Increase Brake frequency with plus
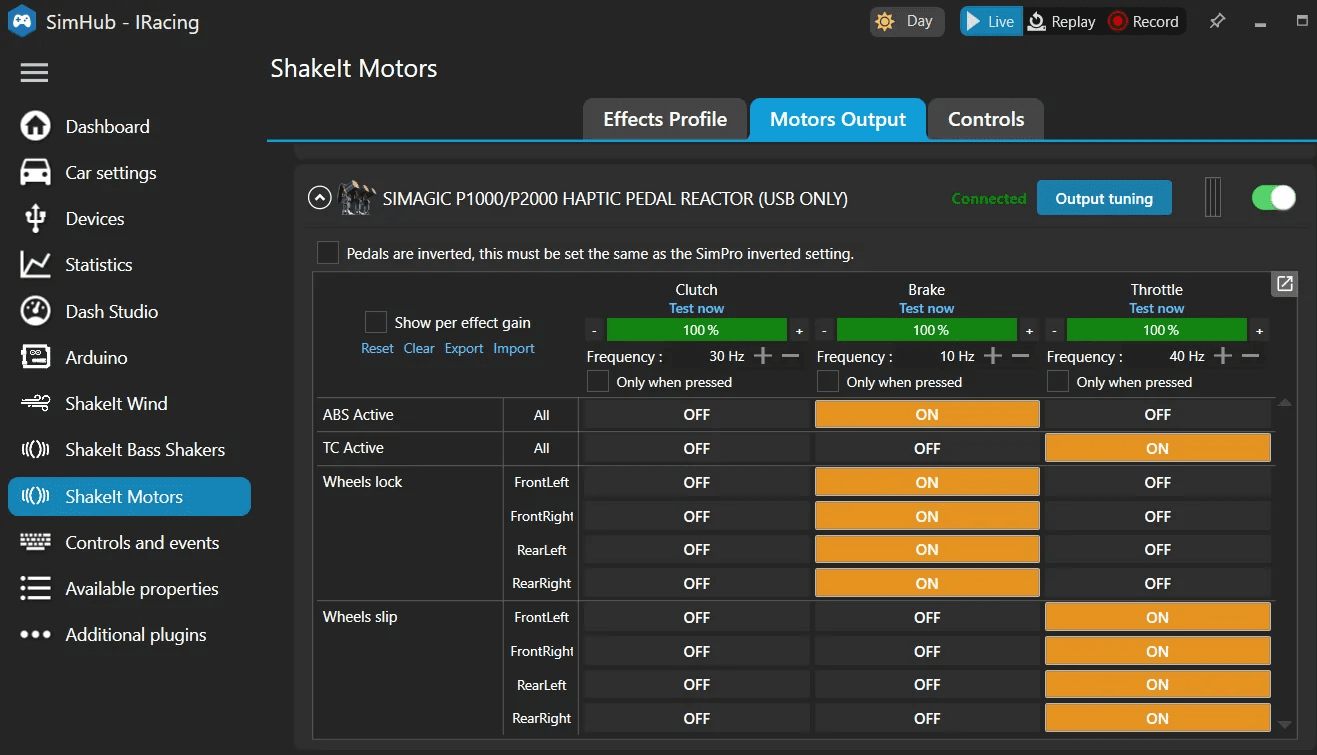The image size is (1317, 755). [993, 356]
